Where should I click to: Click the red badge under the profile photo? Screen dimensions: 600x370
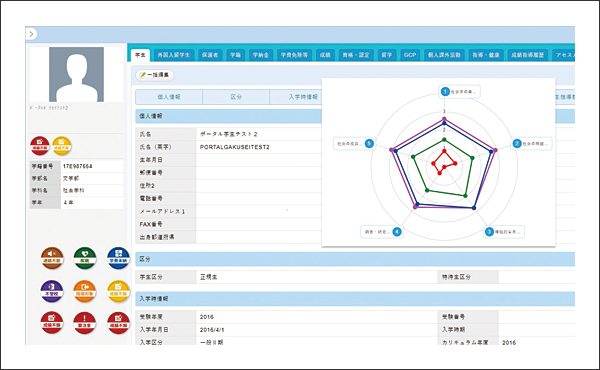[x=40, y=146]
